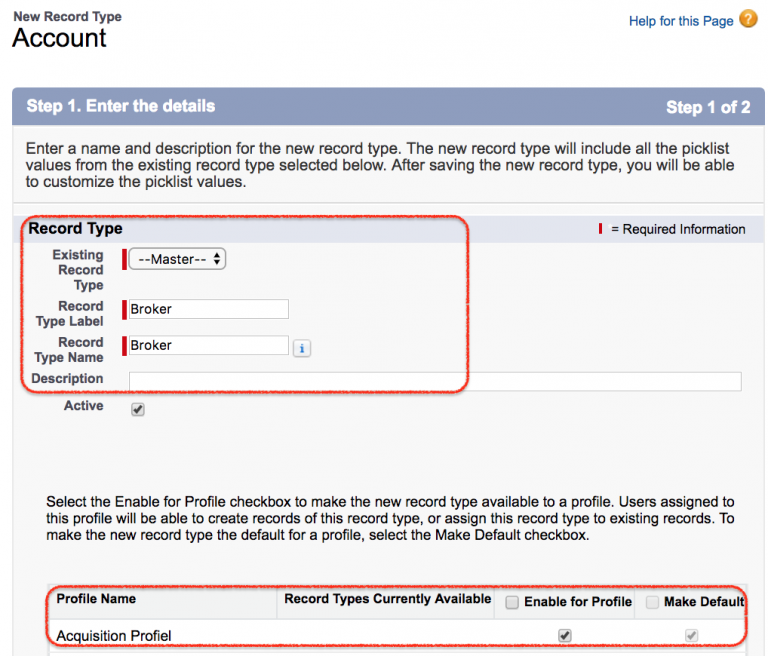Click the orange help question mark icon
768x656 pixels.
[748, 19]
